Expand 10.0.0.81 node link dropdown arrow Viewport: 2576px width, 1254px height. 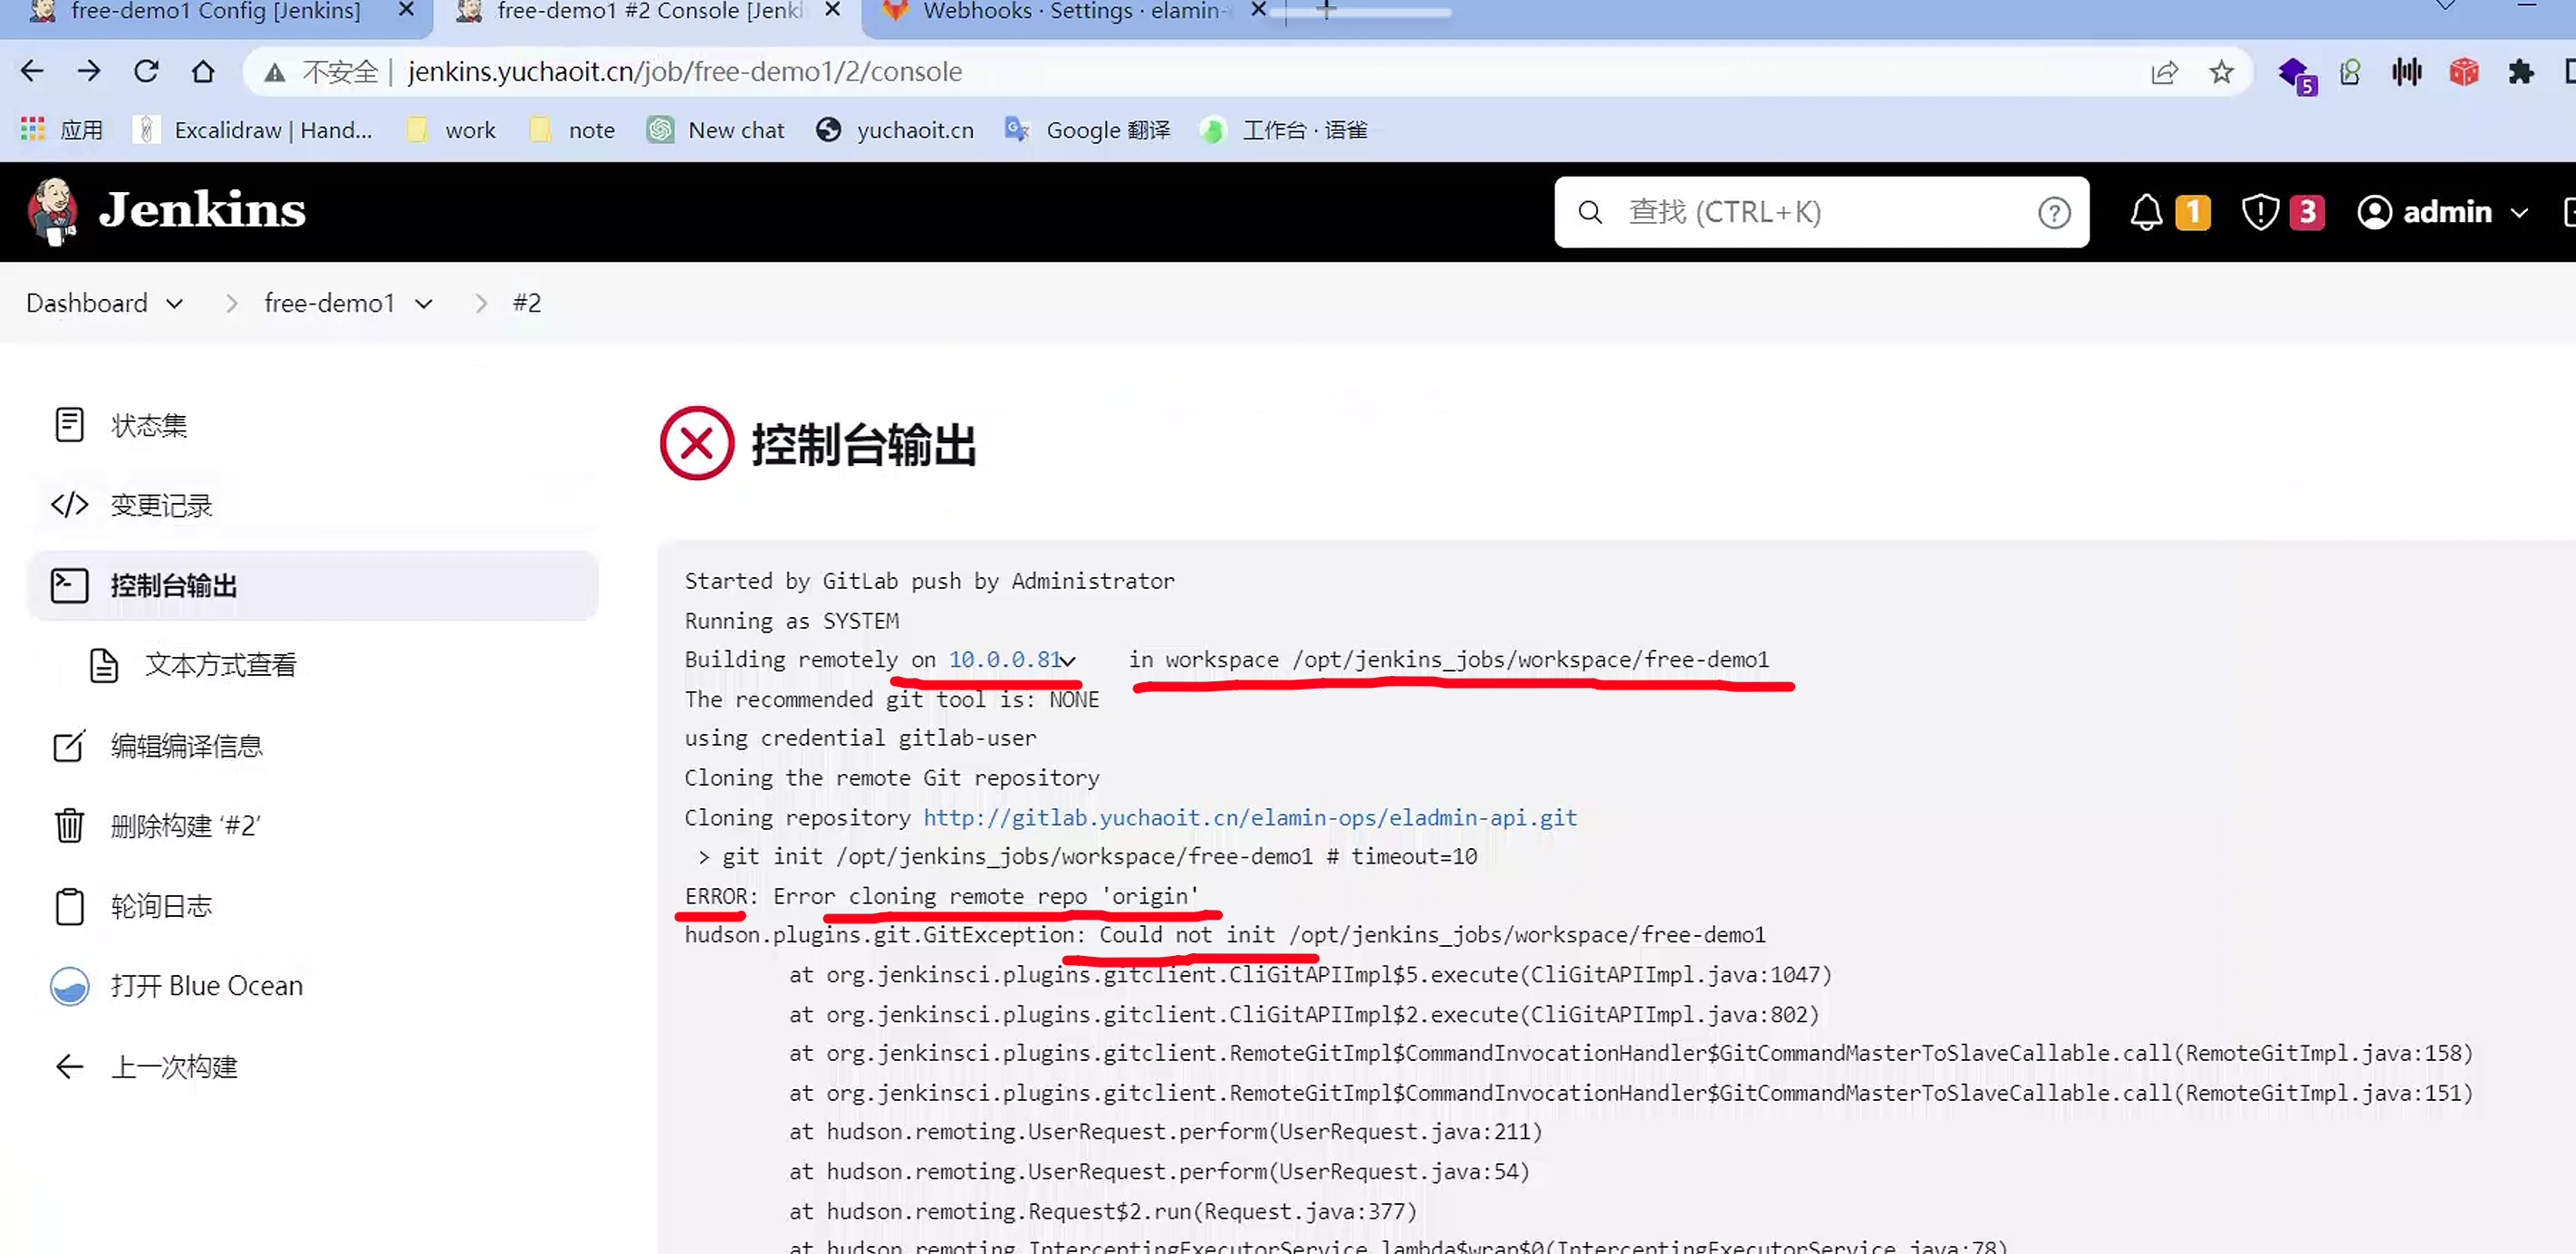point(1068,661)
